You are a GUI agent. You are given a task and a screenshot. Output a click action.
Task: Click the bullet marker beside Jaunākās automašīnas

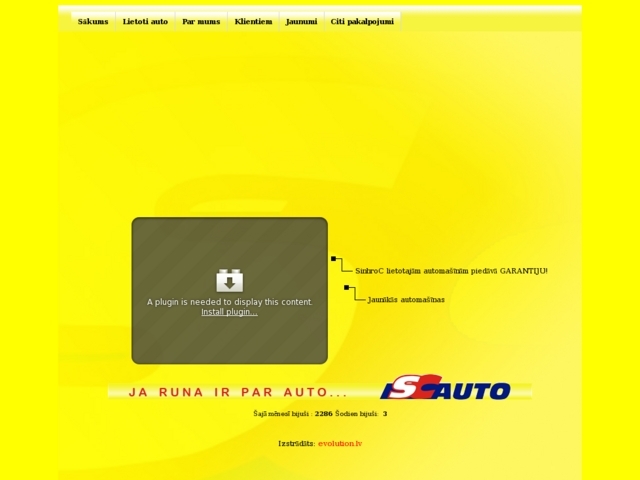click(347, 288)
